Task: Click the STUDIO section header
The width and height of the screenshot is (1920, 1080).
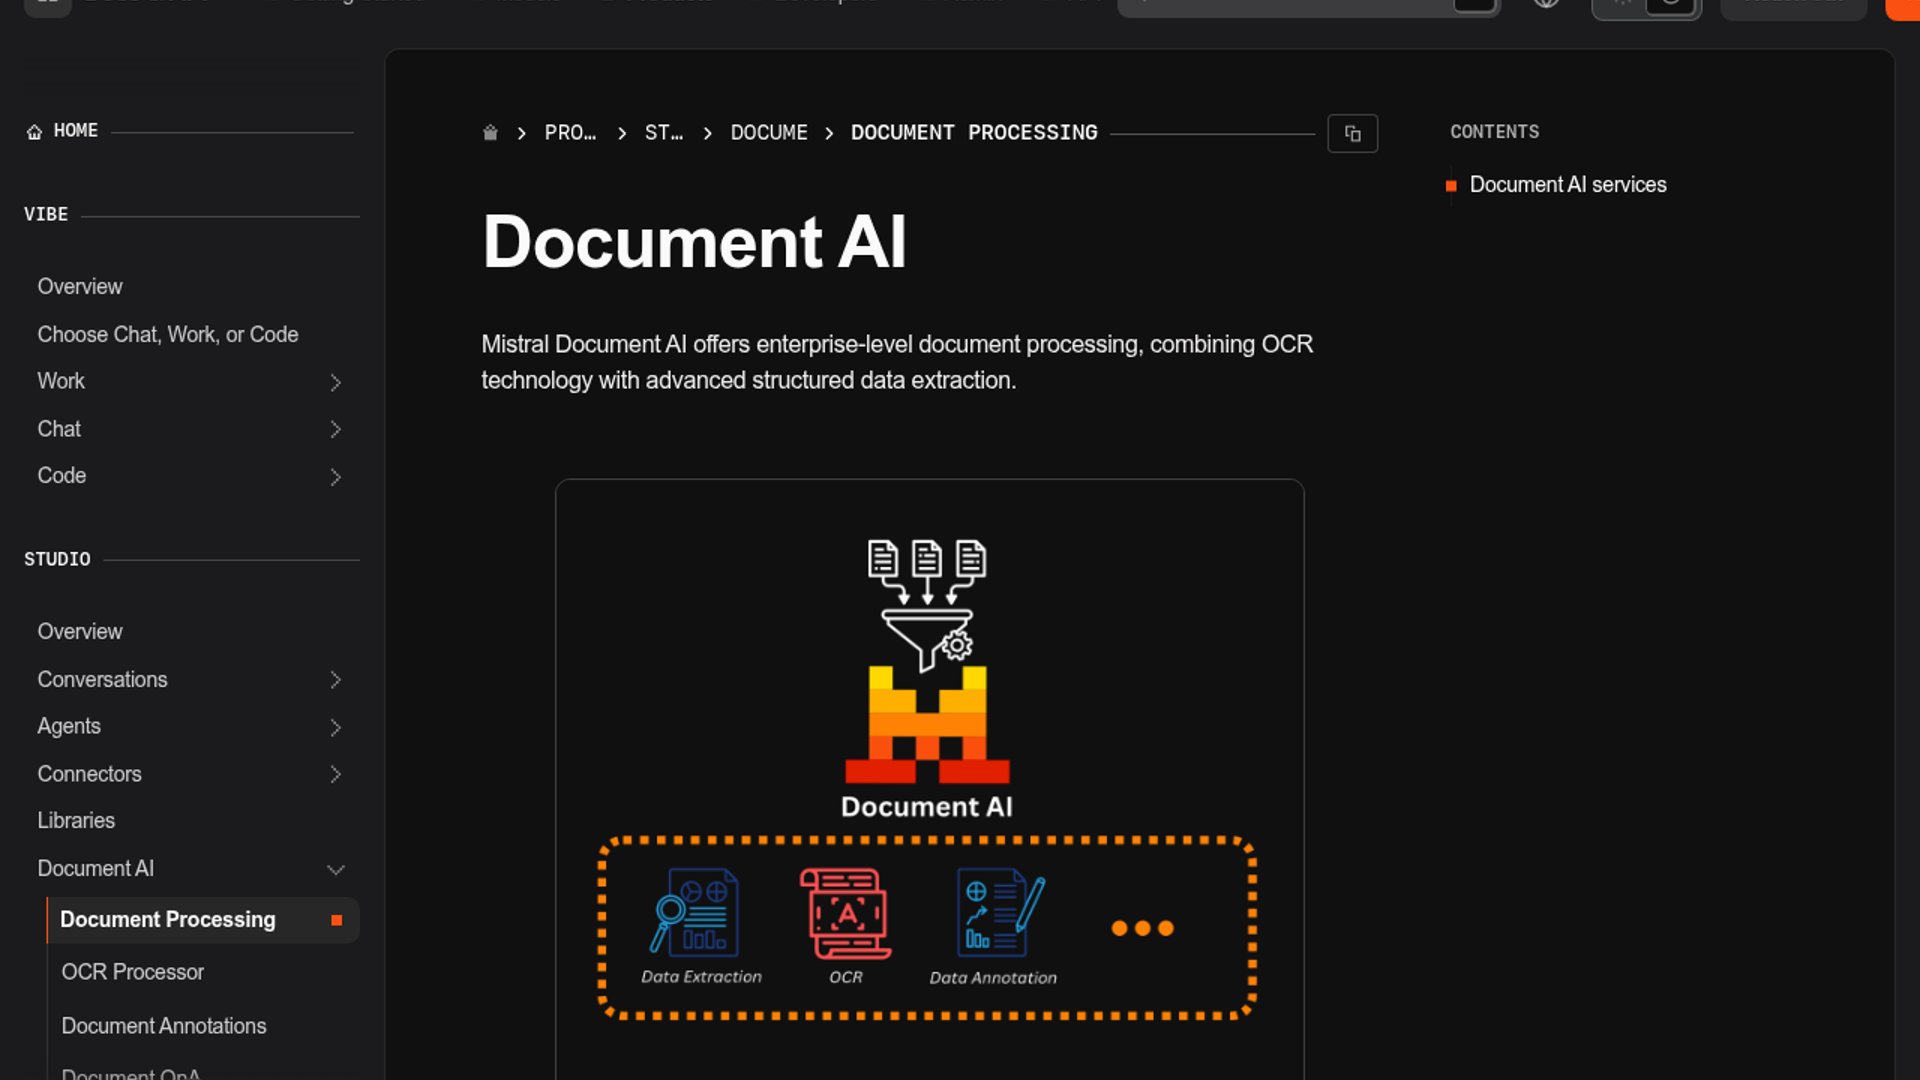Action: (57, 560)
